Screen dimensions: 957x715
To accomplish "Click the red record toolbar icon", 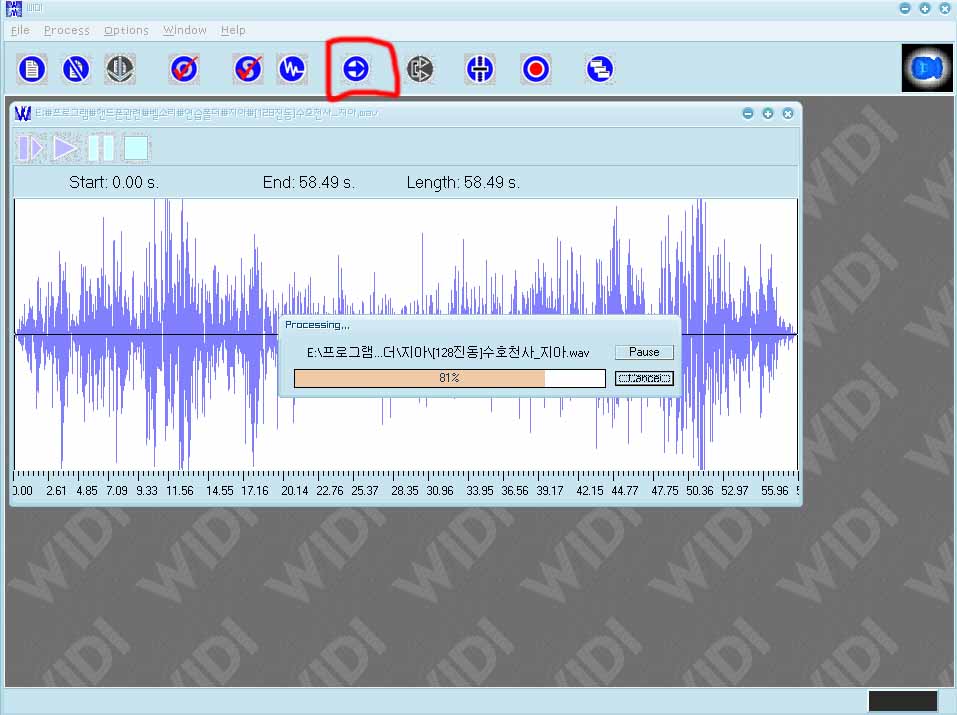I will coord(536,69).
